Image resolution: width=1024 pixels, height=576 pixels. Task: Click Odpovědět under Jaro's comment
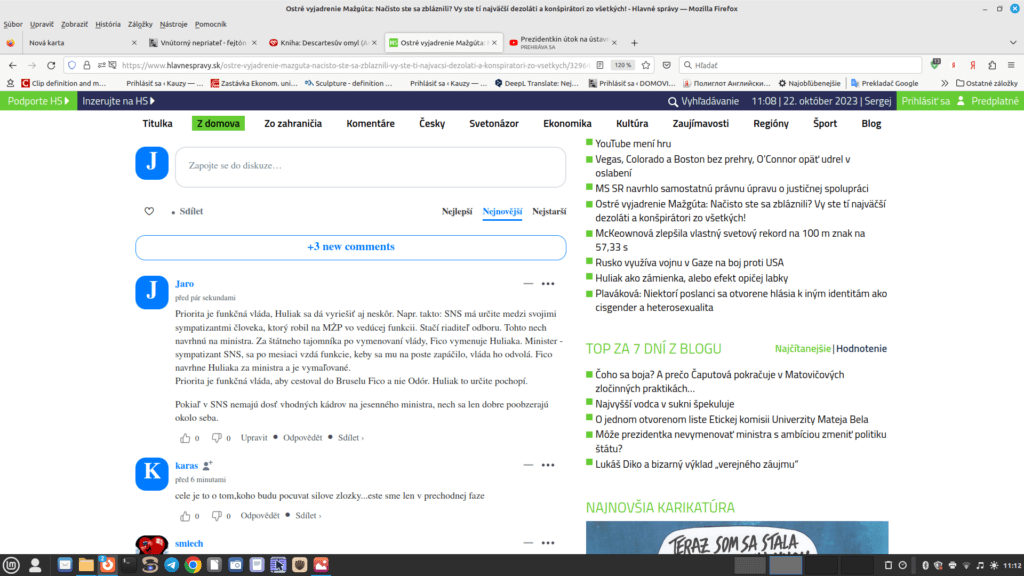click(x=302, y=438)
